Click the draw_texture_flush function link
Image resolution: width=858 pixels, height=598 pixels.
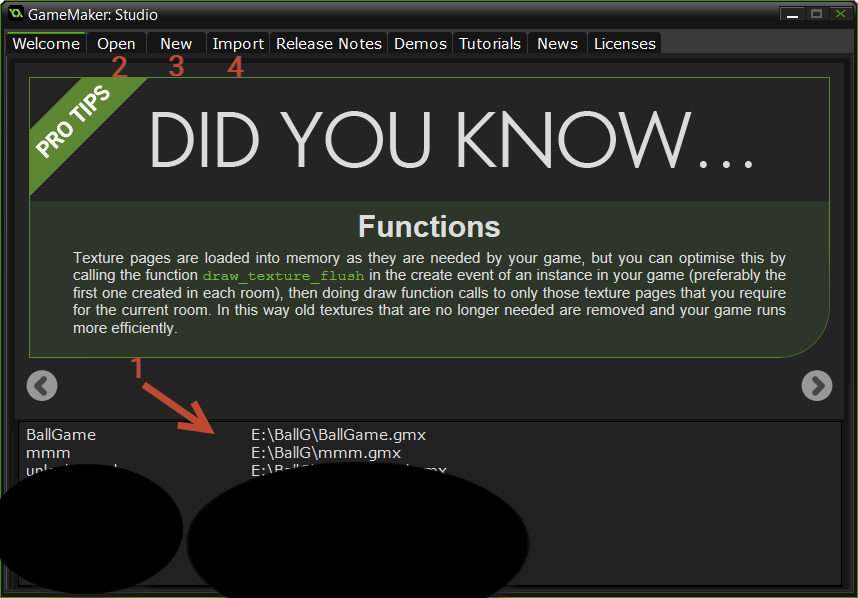[283, 275]
